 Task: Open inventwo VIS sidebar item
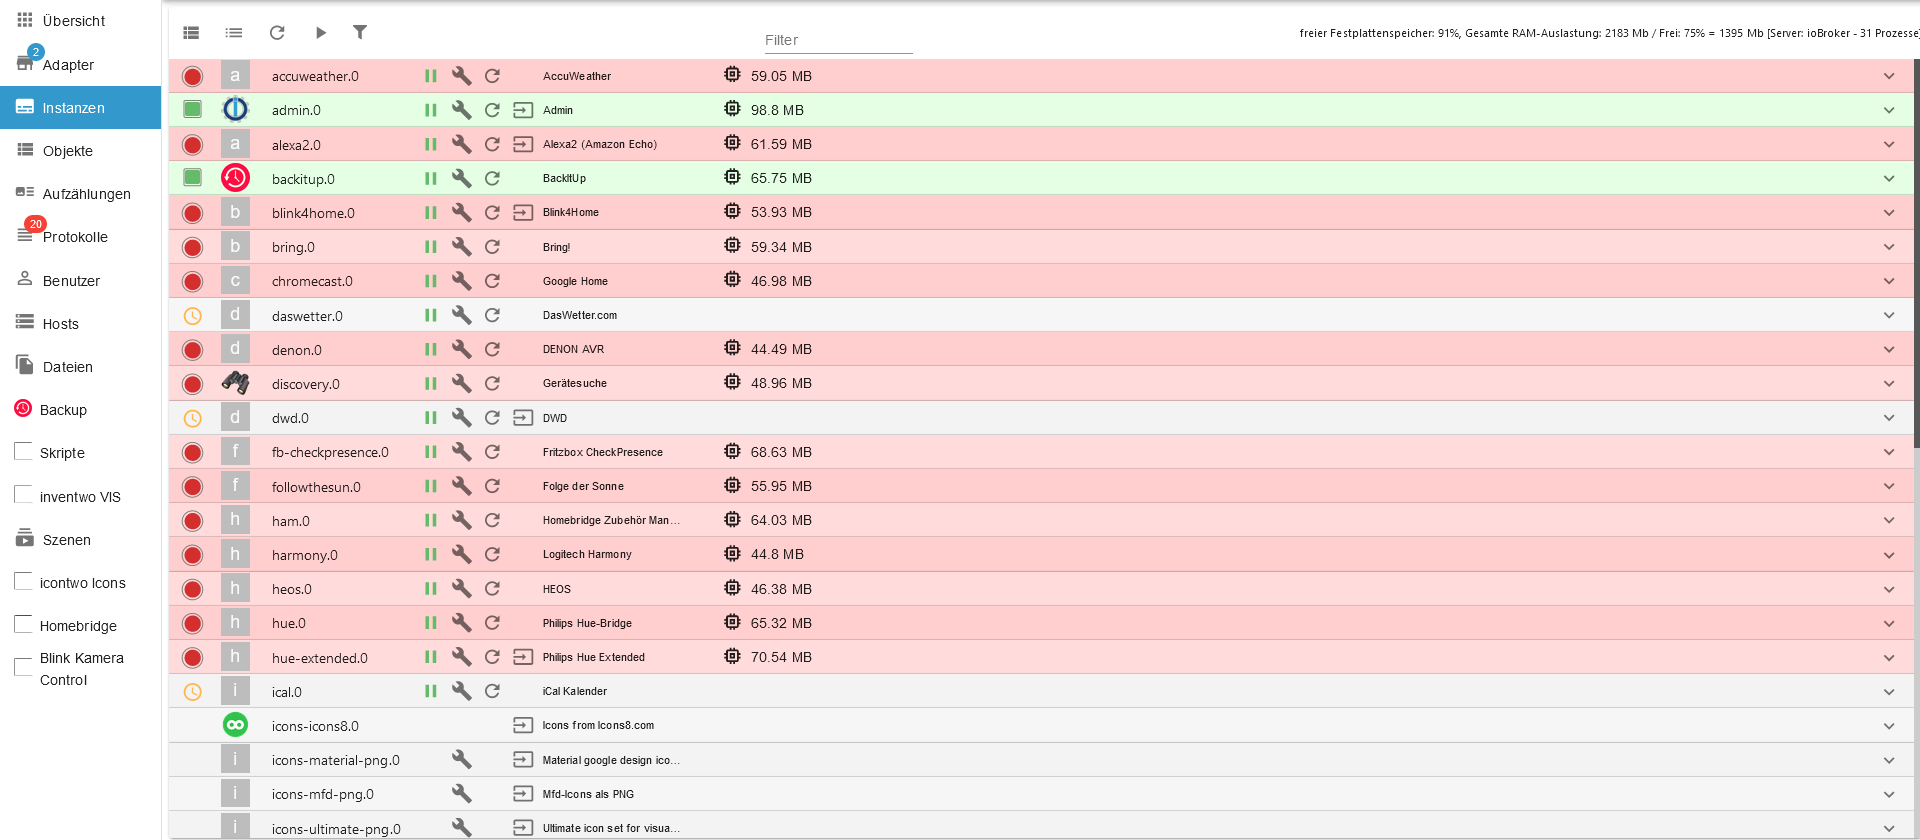tap(80, 497)
